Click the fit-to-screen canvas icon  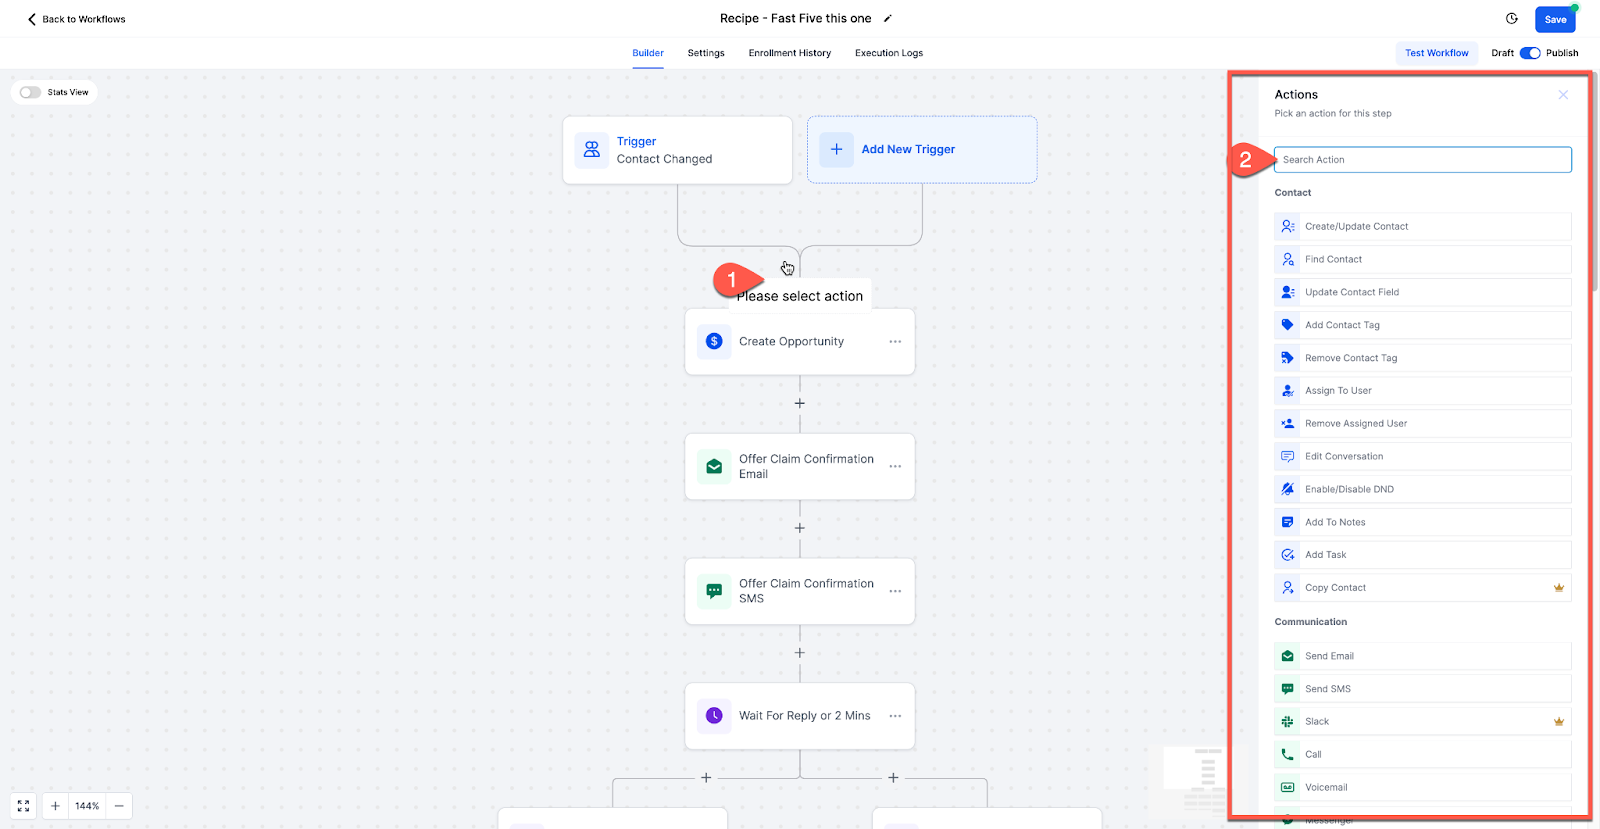click(x=23, y=806)
